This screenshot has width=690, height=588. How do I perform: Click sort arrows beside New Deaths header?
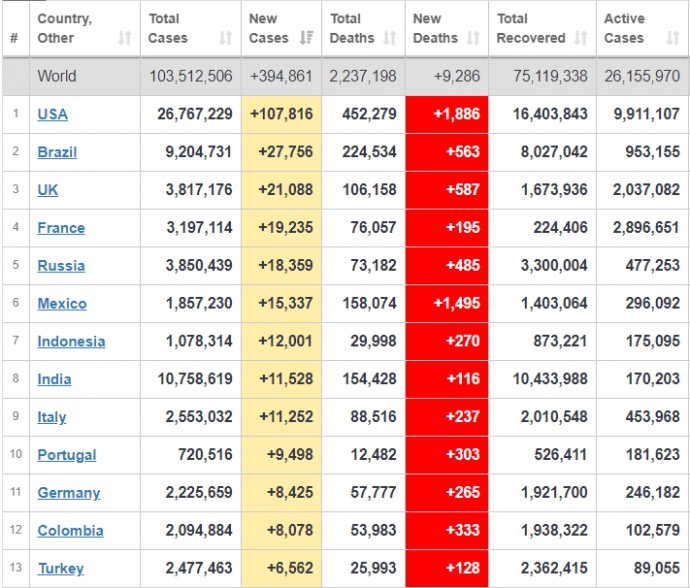(475, 38)
